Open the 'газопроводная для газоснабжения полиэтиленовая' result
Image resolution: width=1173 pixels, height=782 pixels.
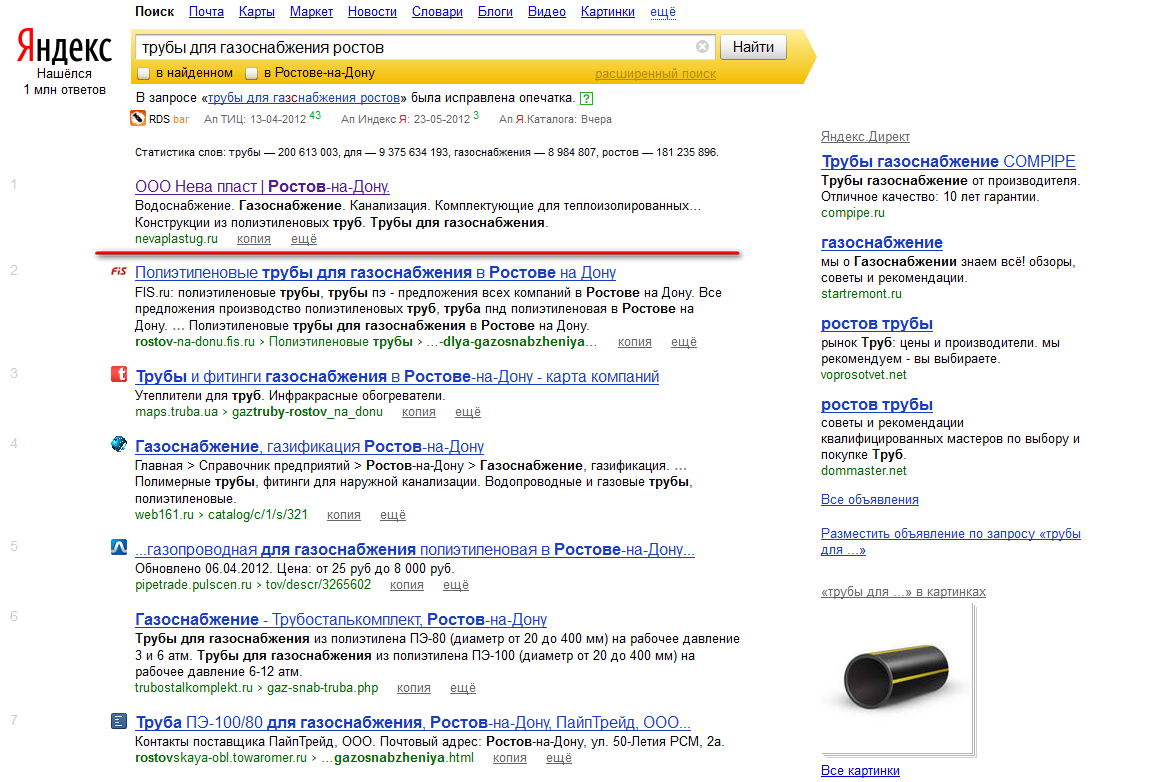click(x=414, y=550)
